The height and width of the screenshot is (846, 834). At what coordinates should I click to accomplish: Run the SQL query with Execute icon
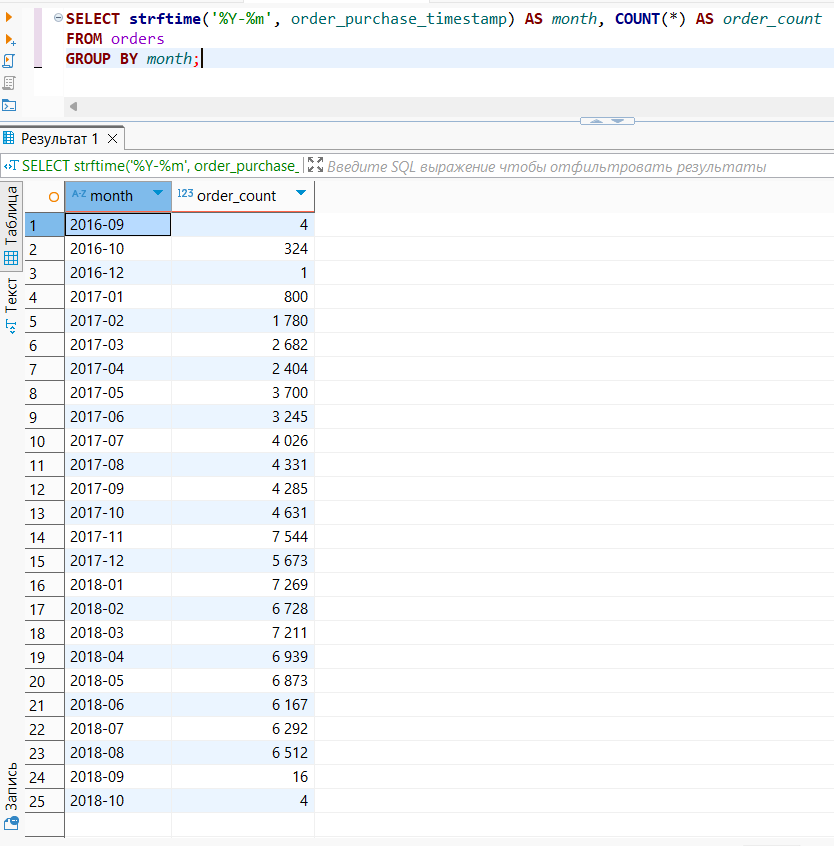[x=10, y=17]
